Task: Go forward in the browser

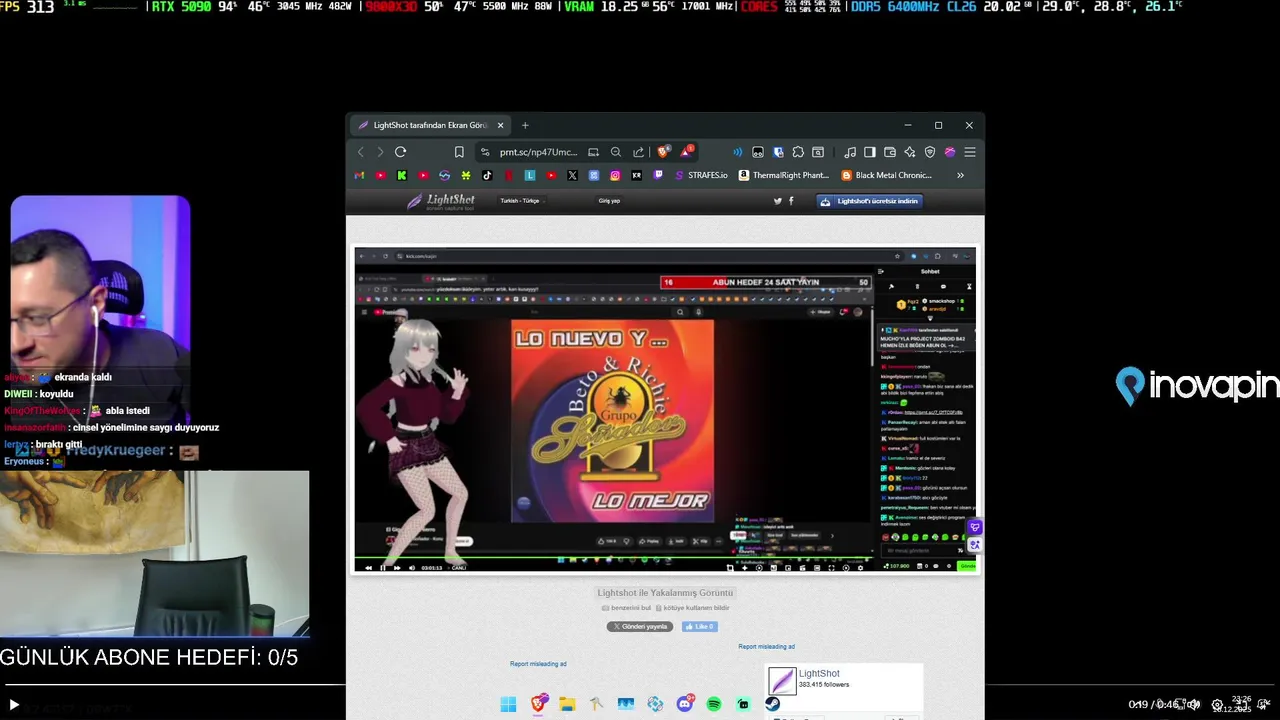Action: coord(380,152)
